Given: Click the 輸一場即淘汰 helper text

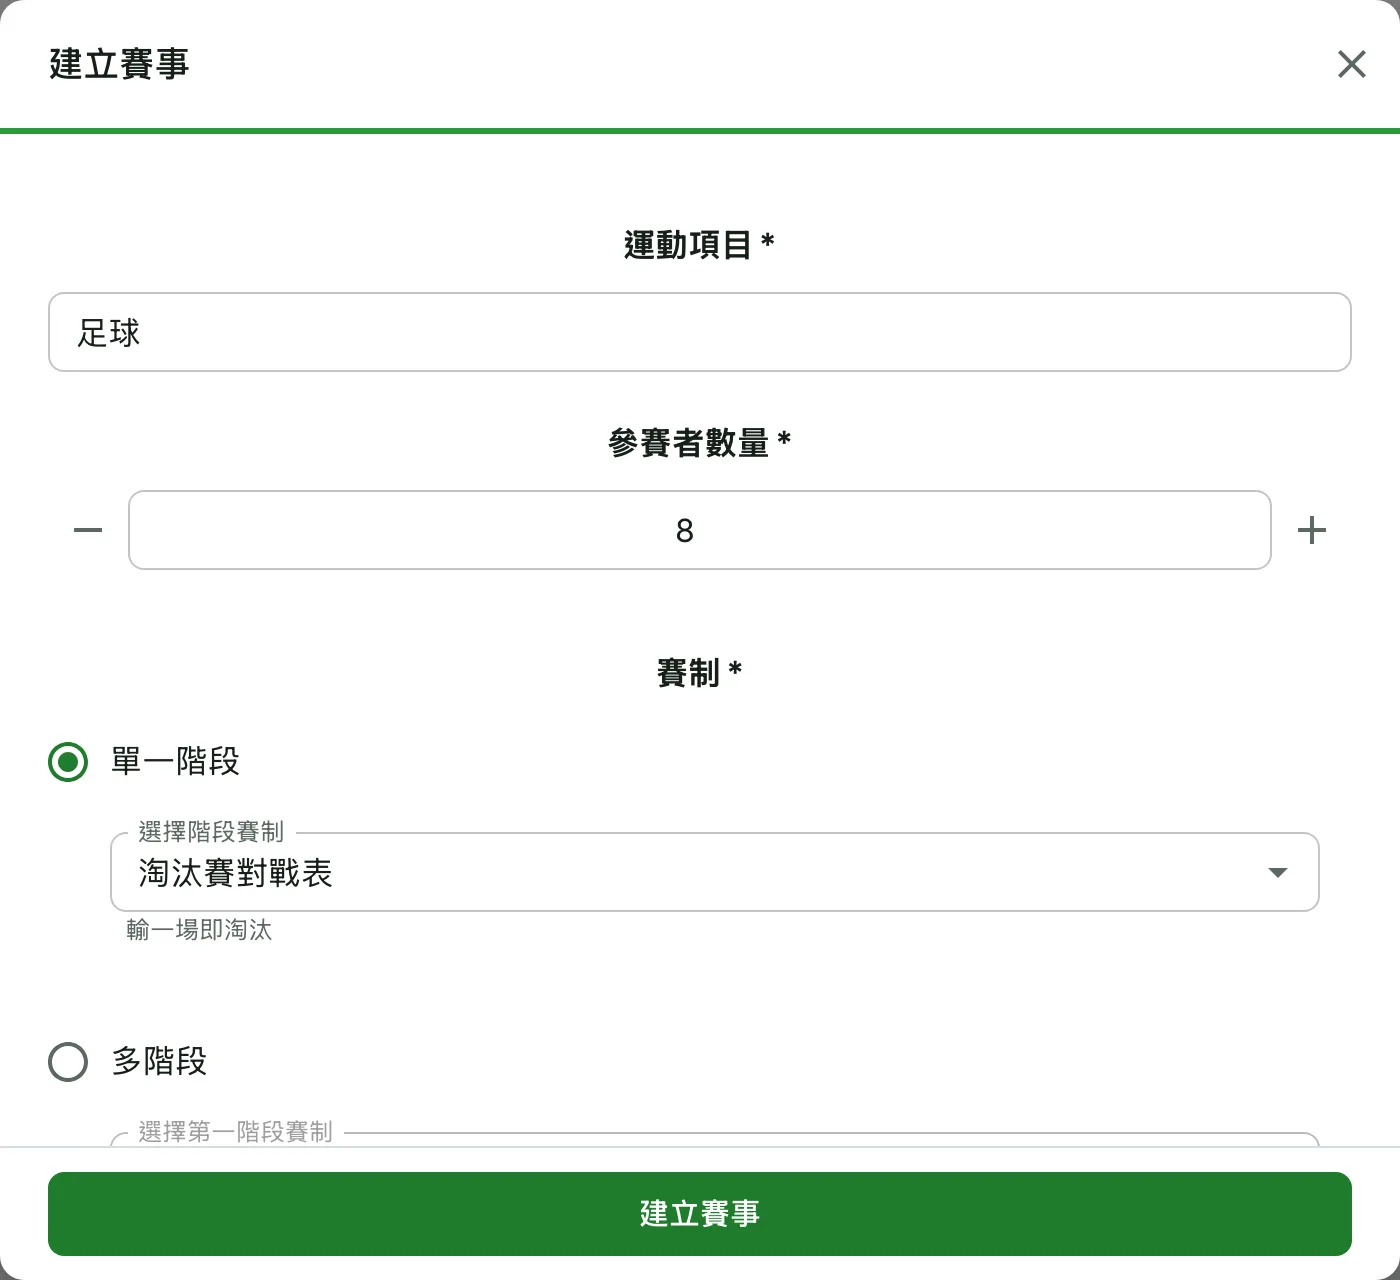Looking at the screenshot, I should coord(199,930).
